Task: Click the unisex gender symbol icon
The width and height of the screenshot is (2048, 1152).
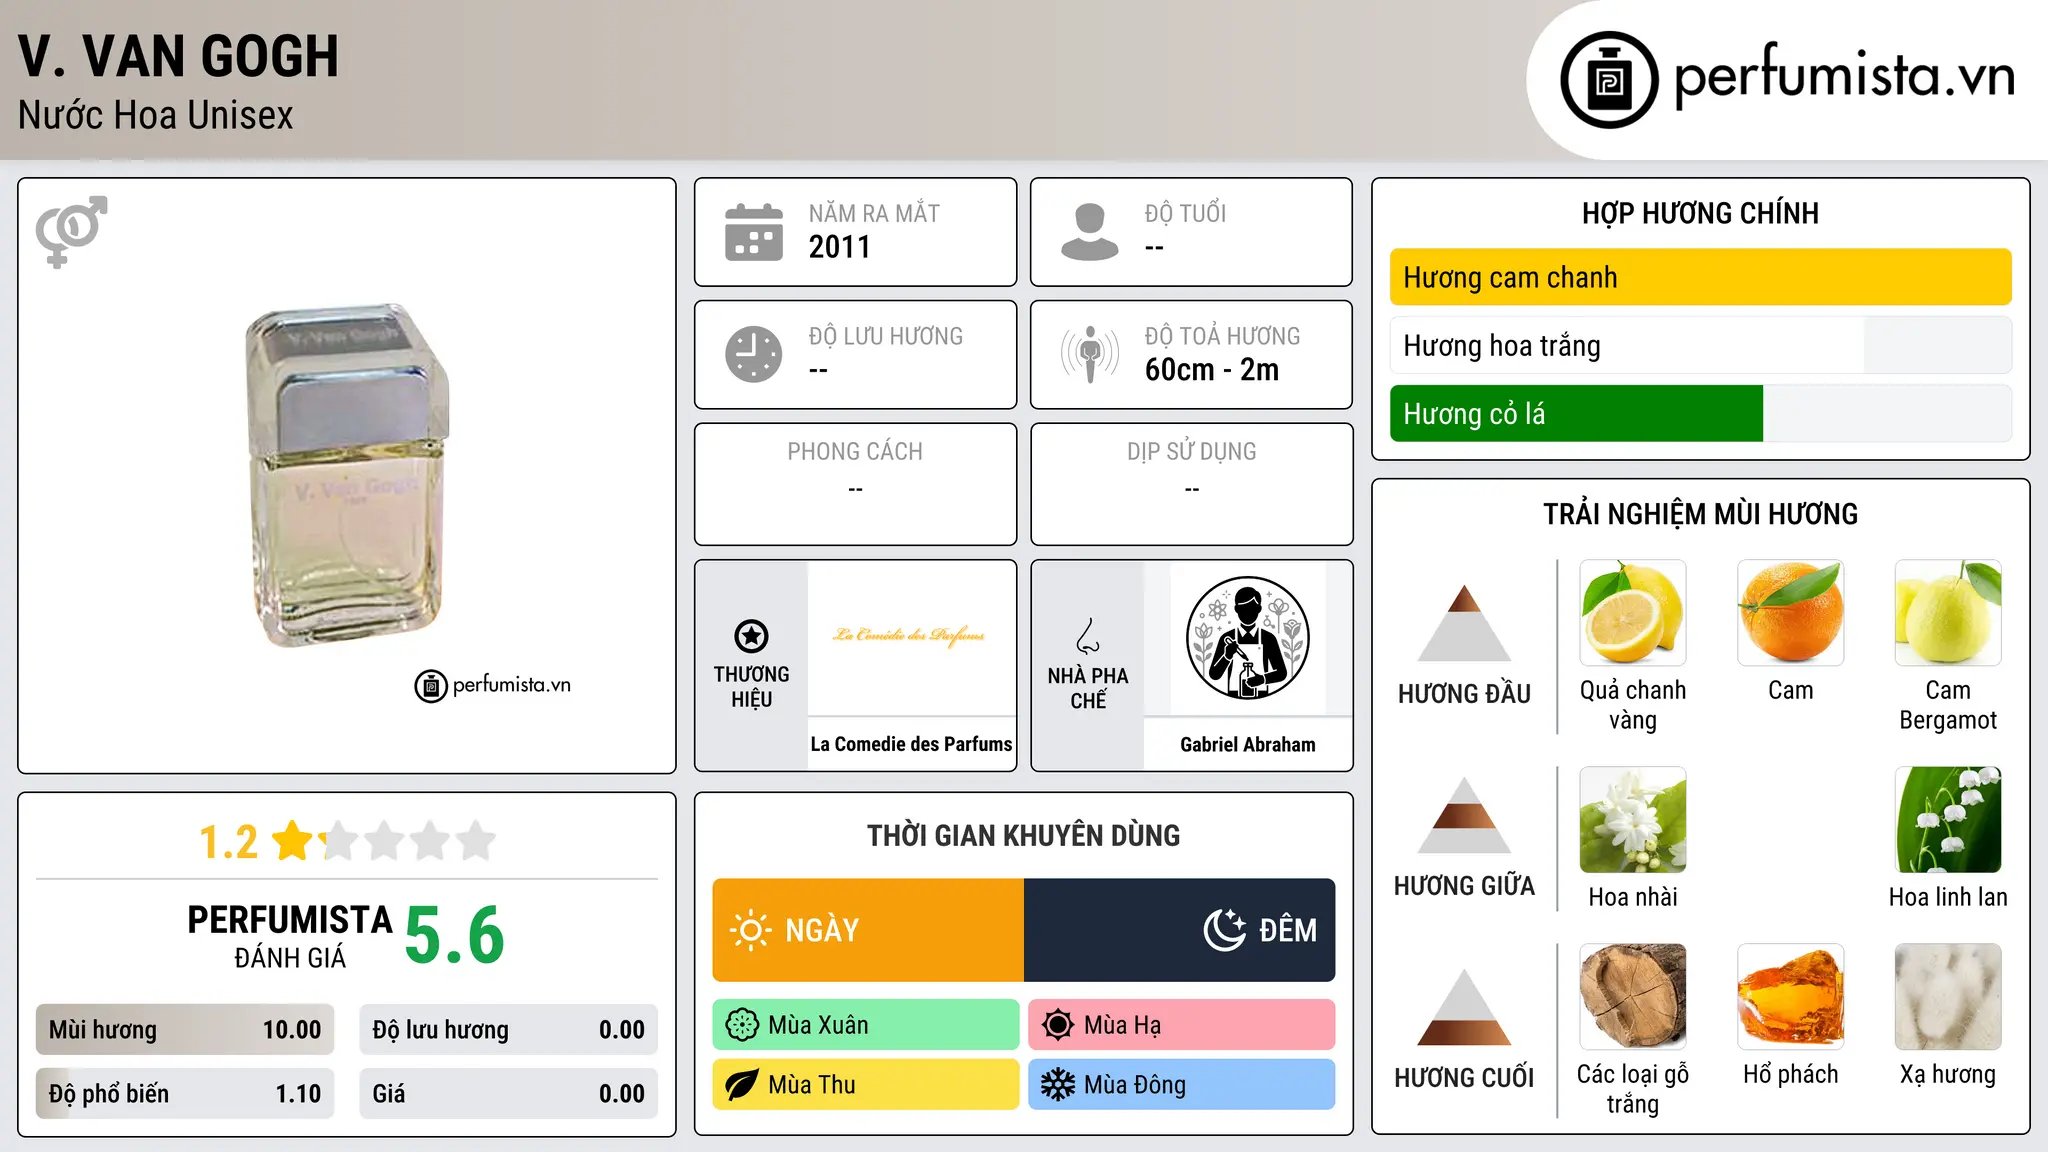Action: 71,231
